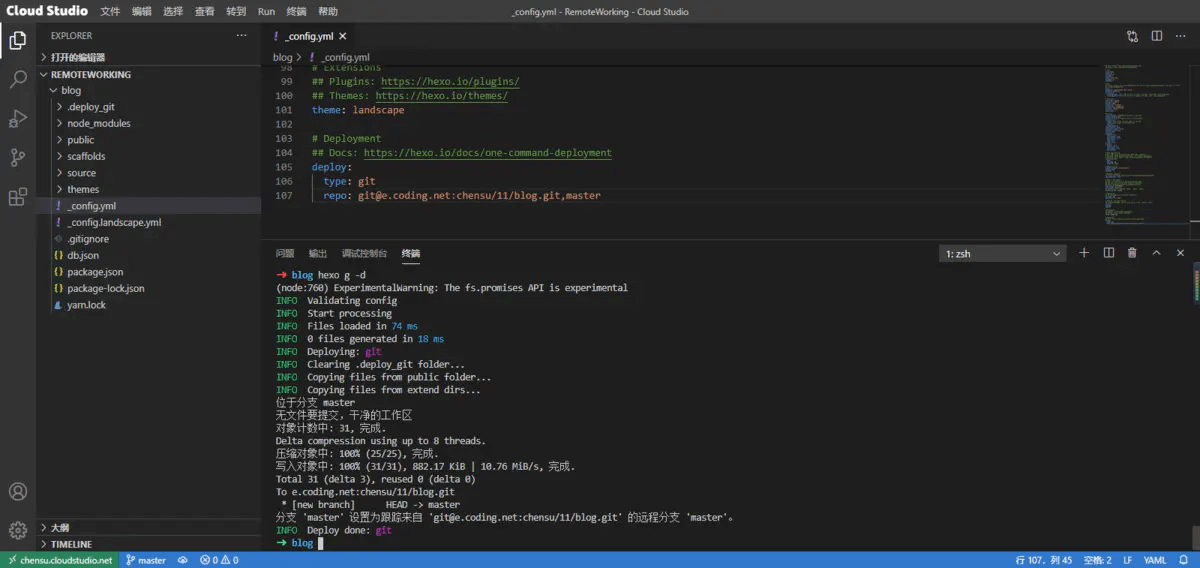
Task: Expand the source folder
Action: 149,173
